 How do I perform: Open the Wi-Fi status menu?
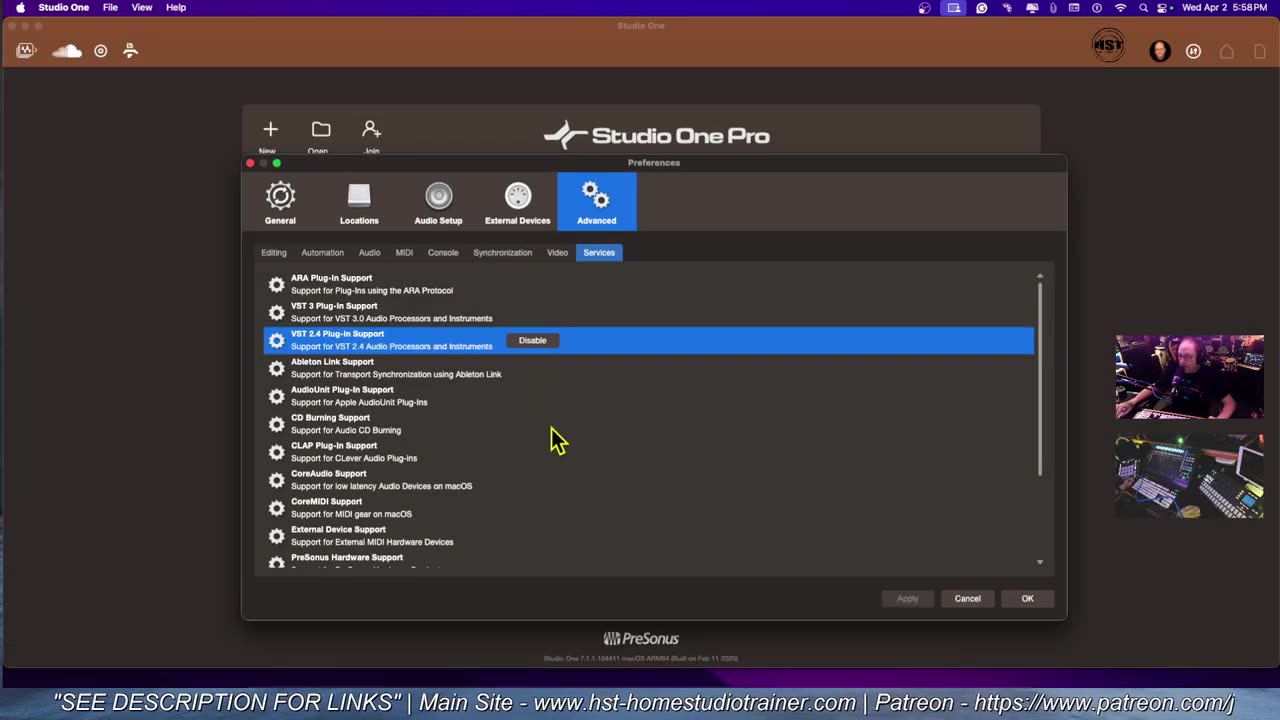tap(1120, 7)
